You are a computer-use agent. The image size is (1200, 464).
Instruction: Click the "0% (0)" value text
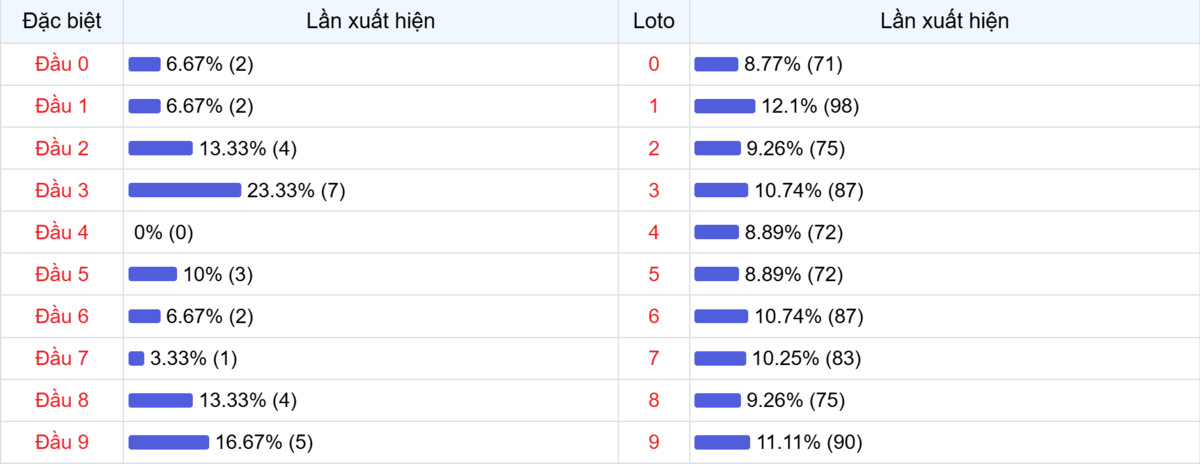[x=164, y=232]
